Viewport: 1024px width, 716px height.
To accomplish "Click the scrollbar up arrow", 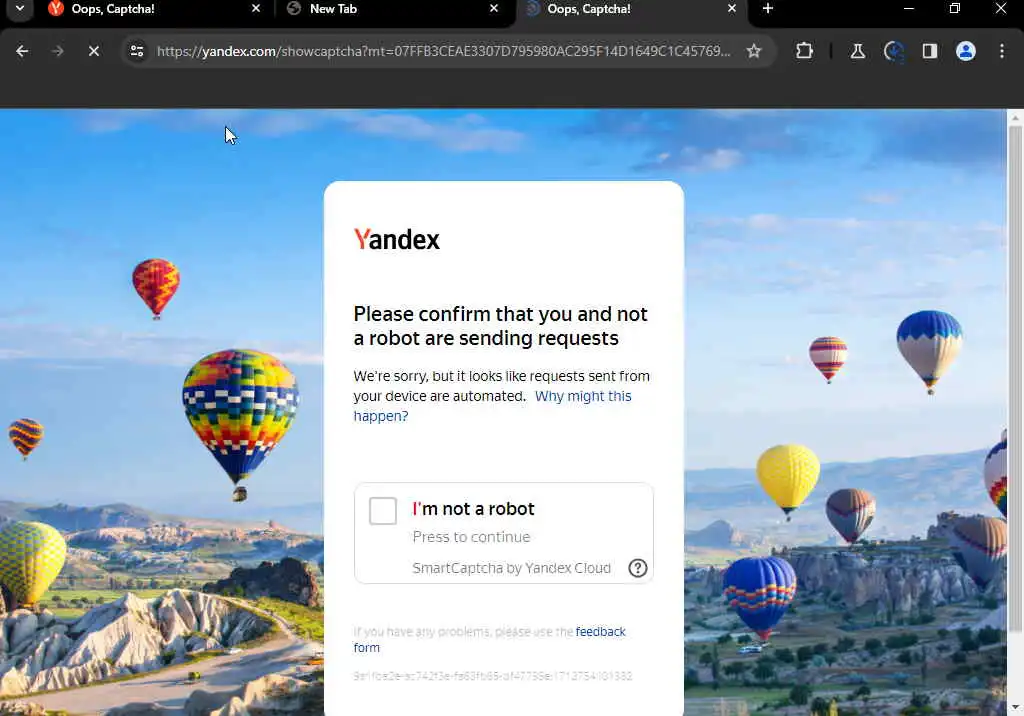I will tap(1015, 118).
